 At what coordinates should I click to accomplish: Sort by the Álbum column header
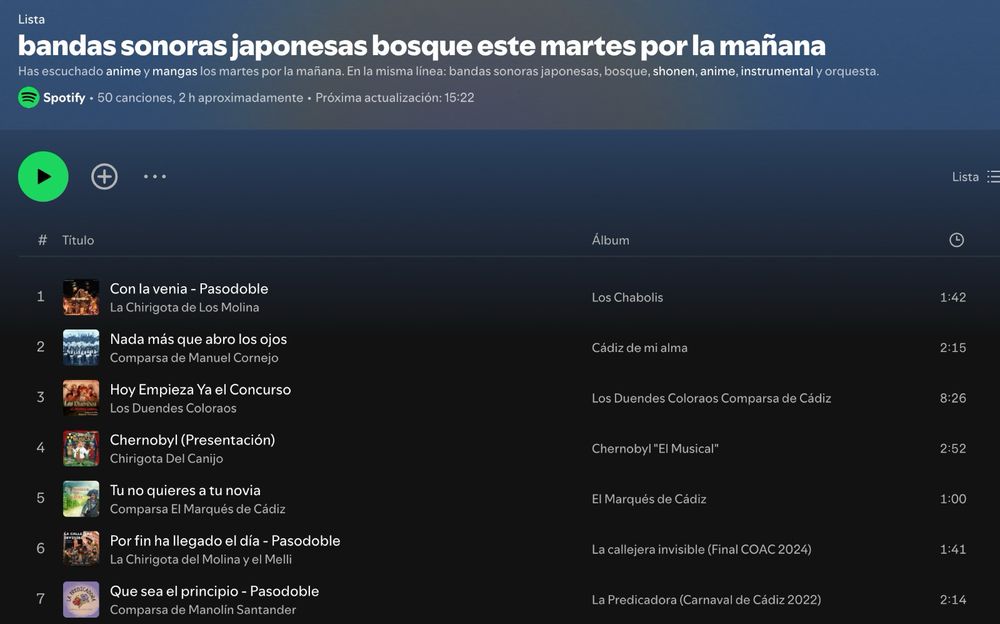[610, 240]
